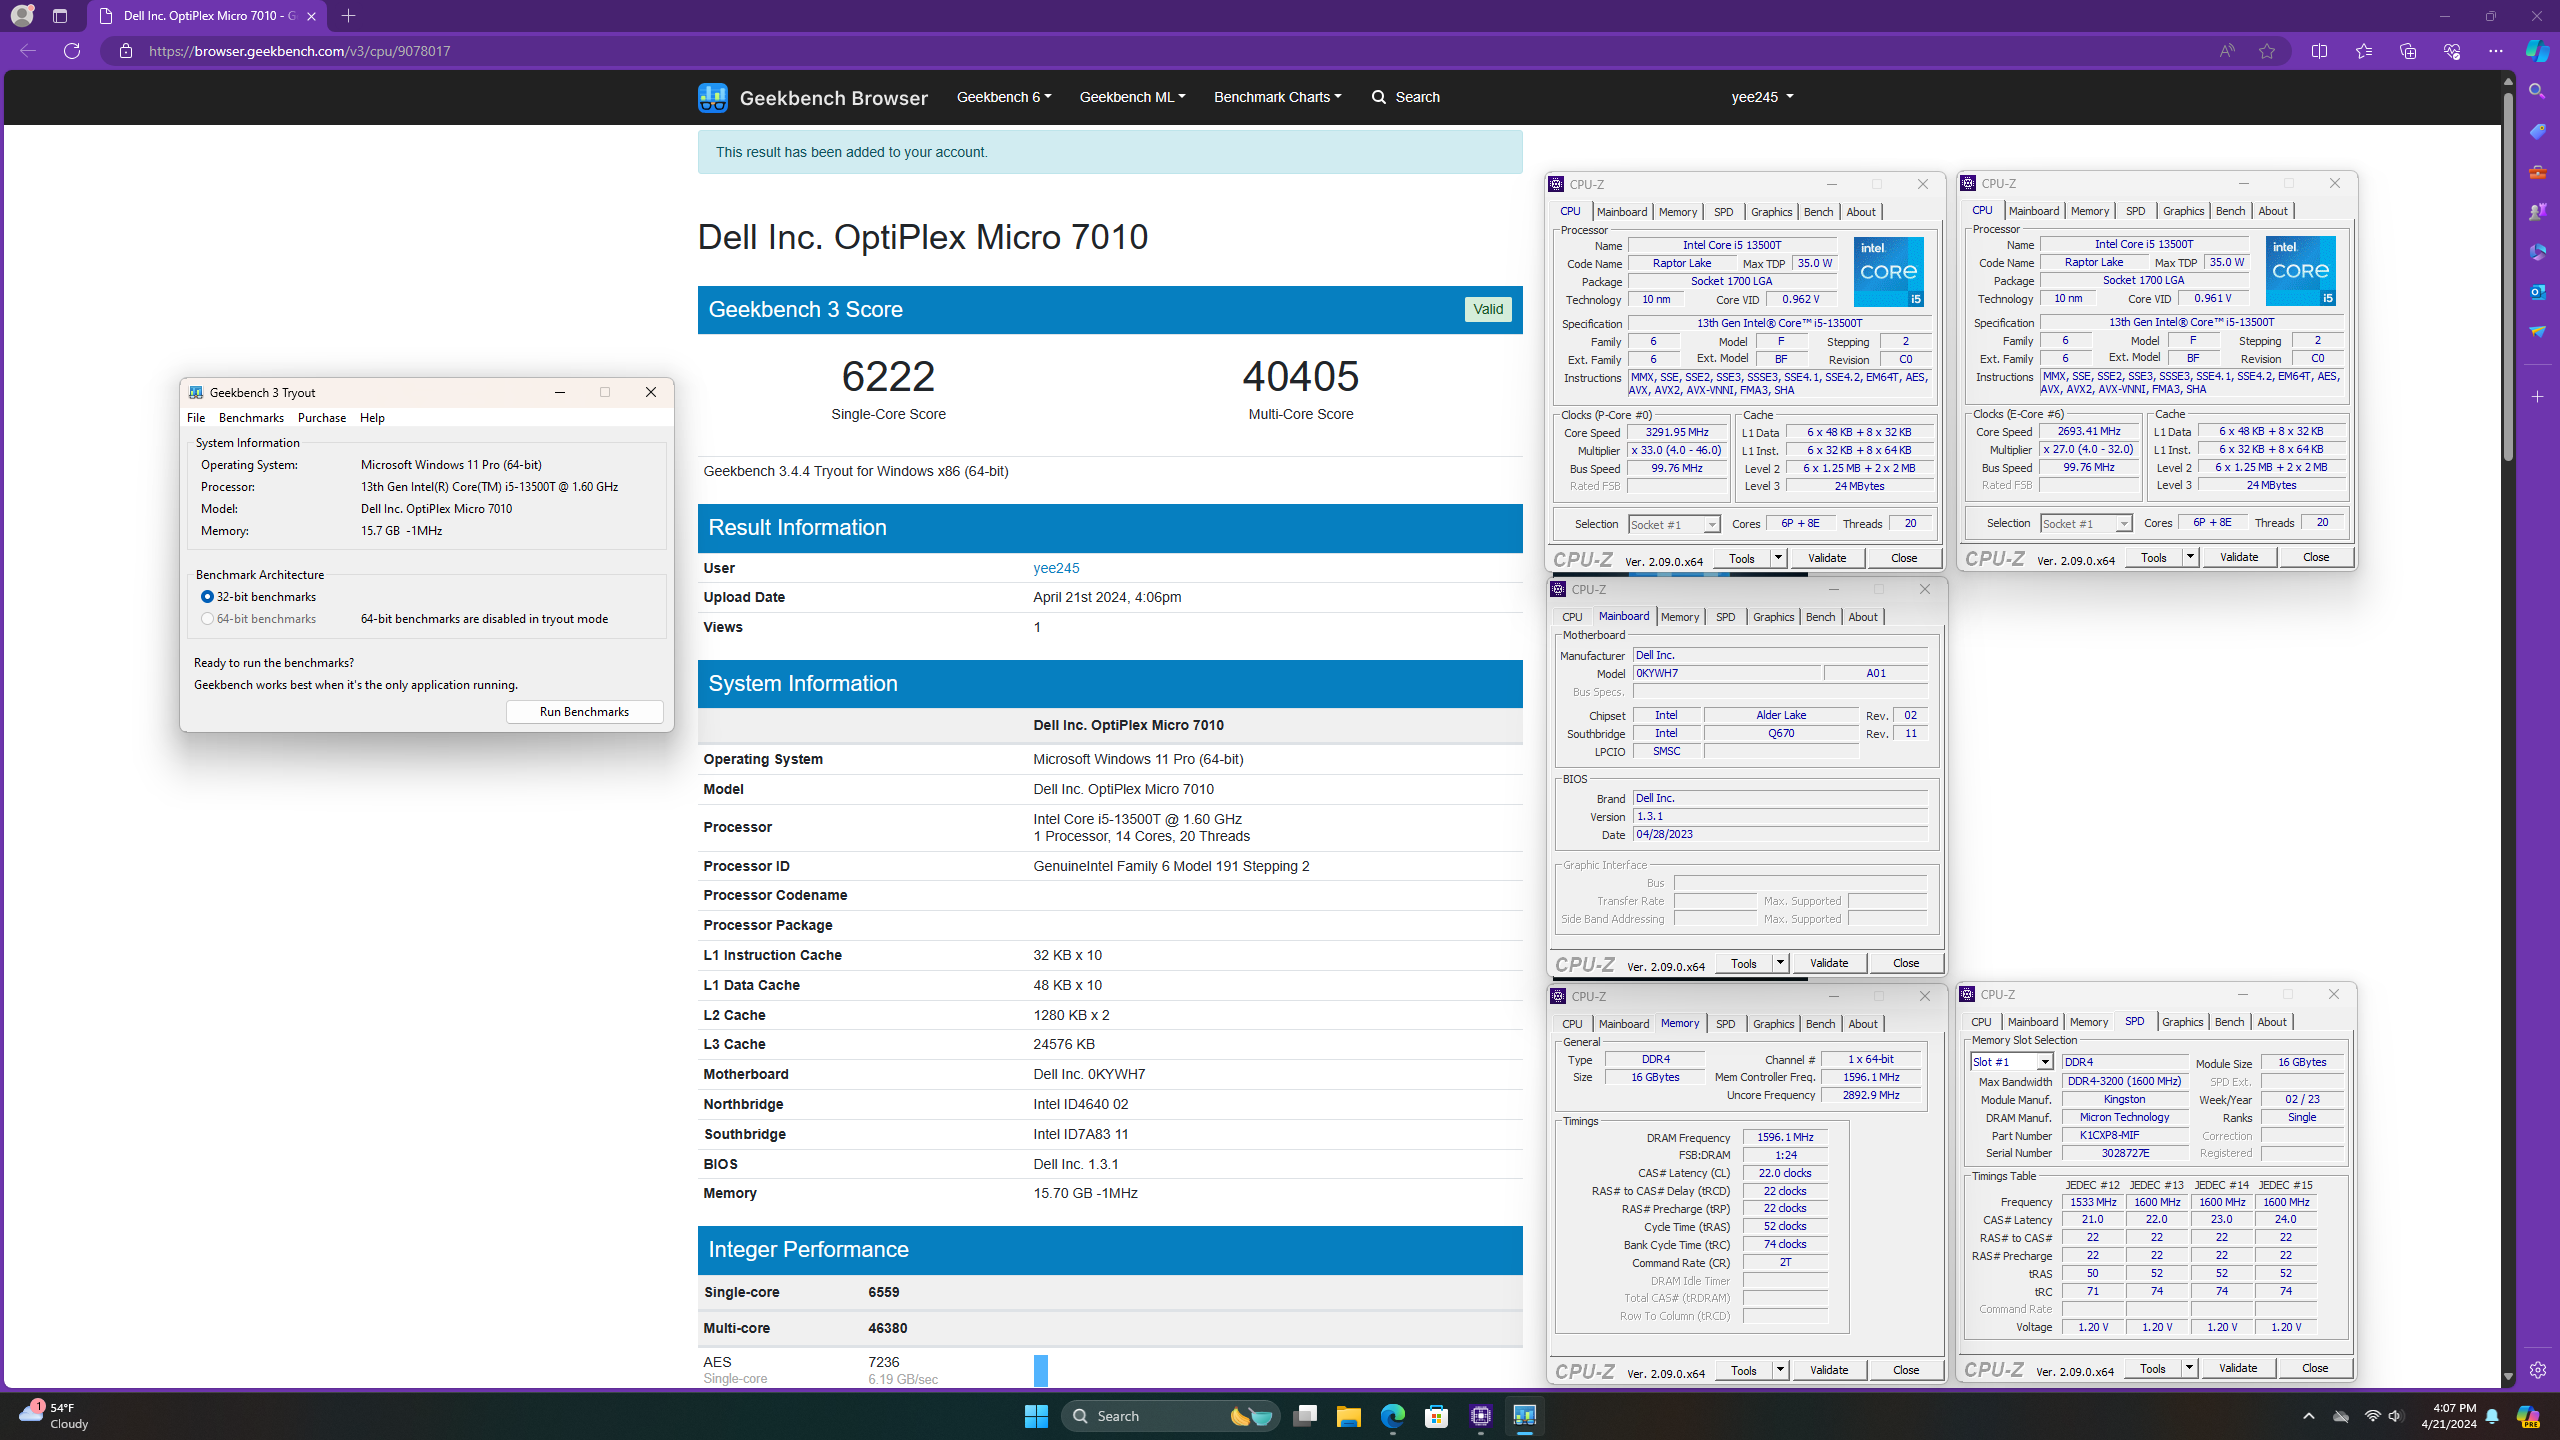Switch to Graphics tab in E-Core CPU-Z window
Image resolution: width=2560 pixels, height=1440 pixels.
[2183, 211]
